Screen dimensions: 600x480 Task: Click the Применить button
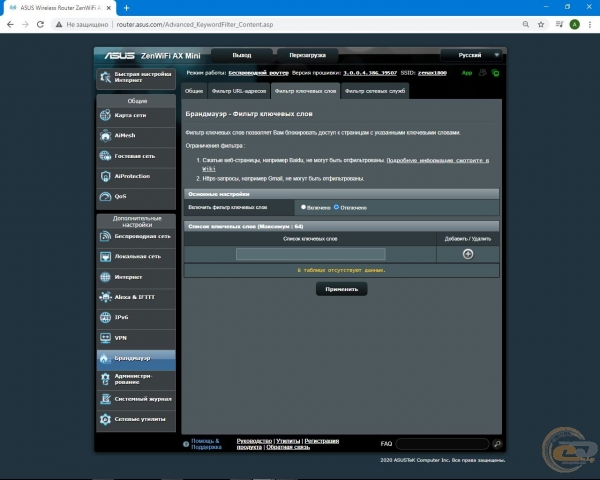[x=341, y=289]
